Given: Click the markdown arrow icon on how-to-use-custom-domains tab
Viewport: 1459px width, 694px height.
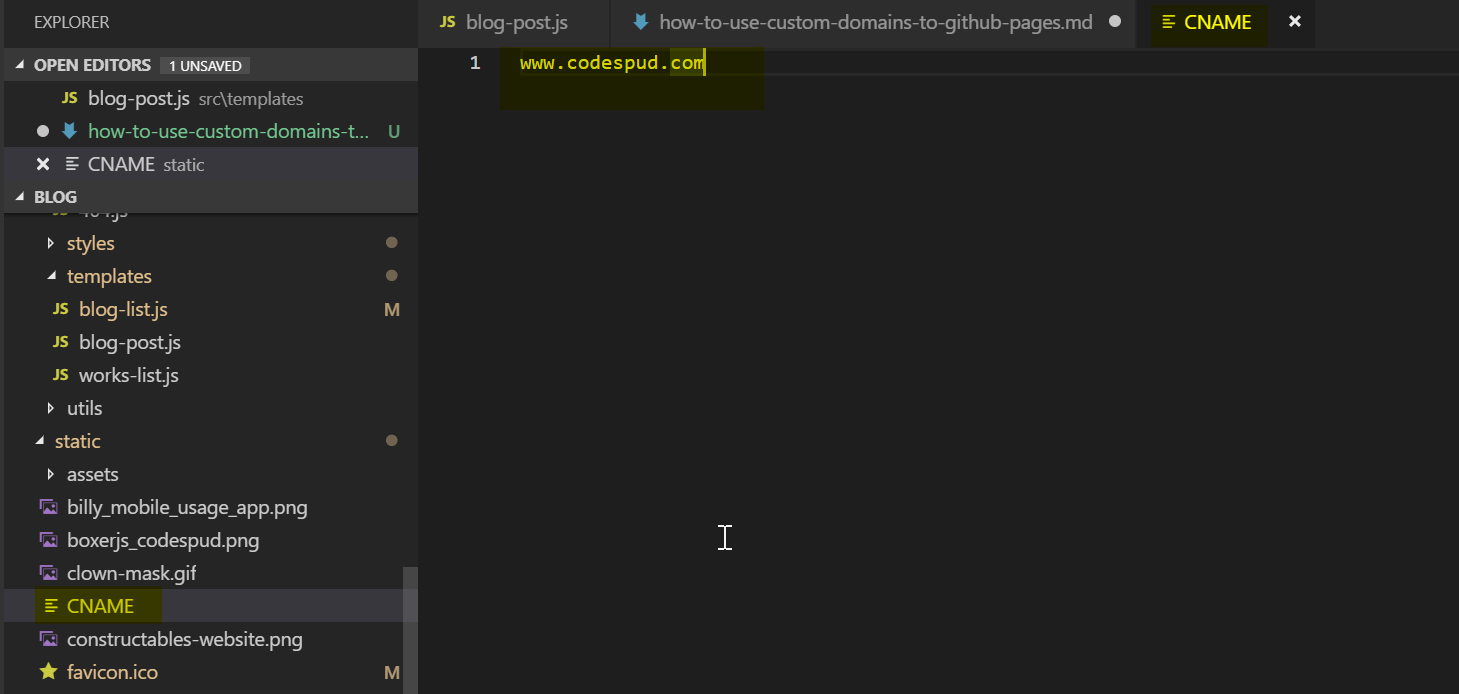Looking at the screenshot, I should 641,22.
